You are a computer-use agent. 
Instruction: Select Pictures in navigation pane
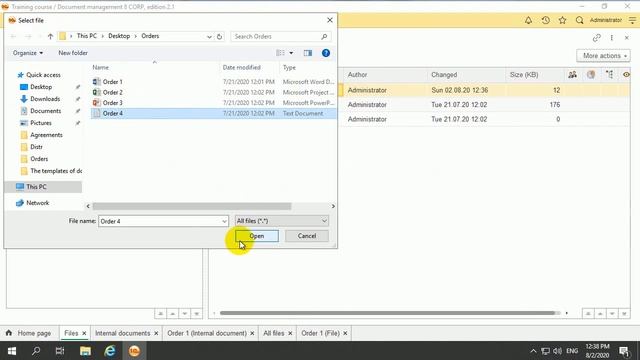coord(41,123)
